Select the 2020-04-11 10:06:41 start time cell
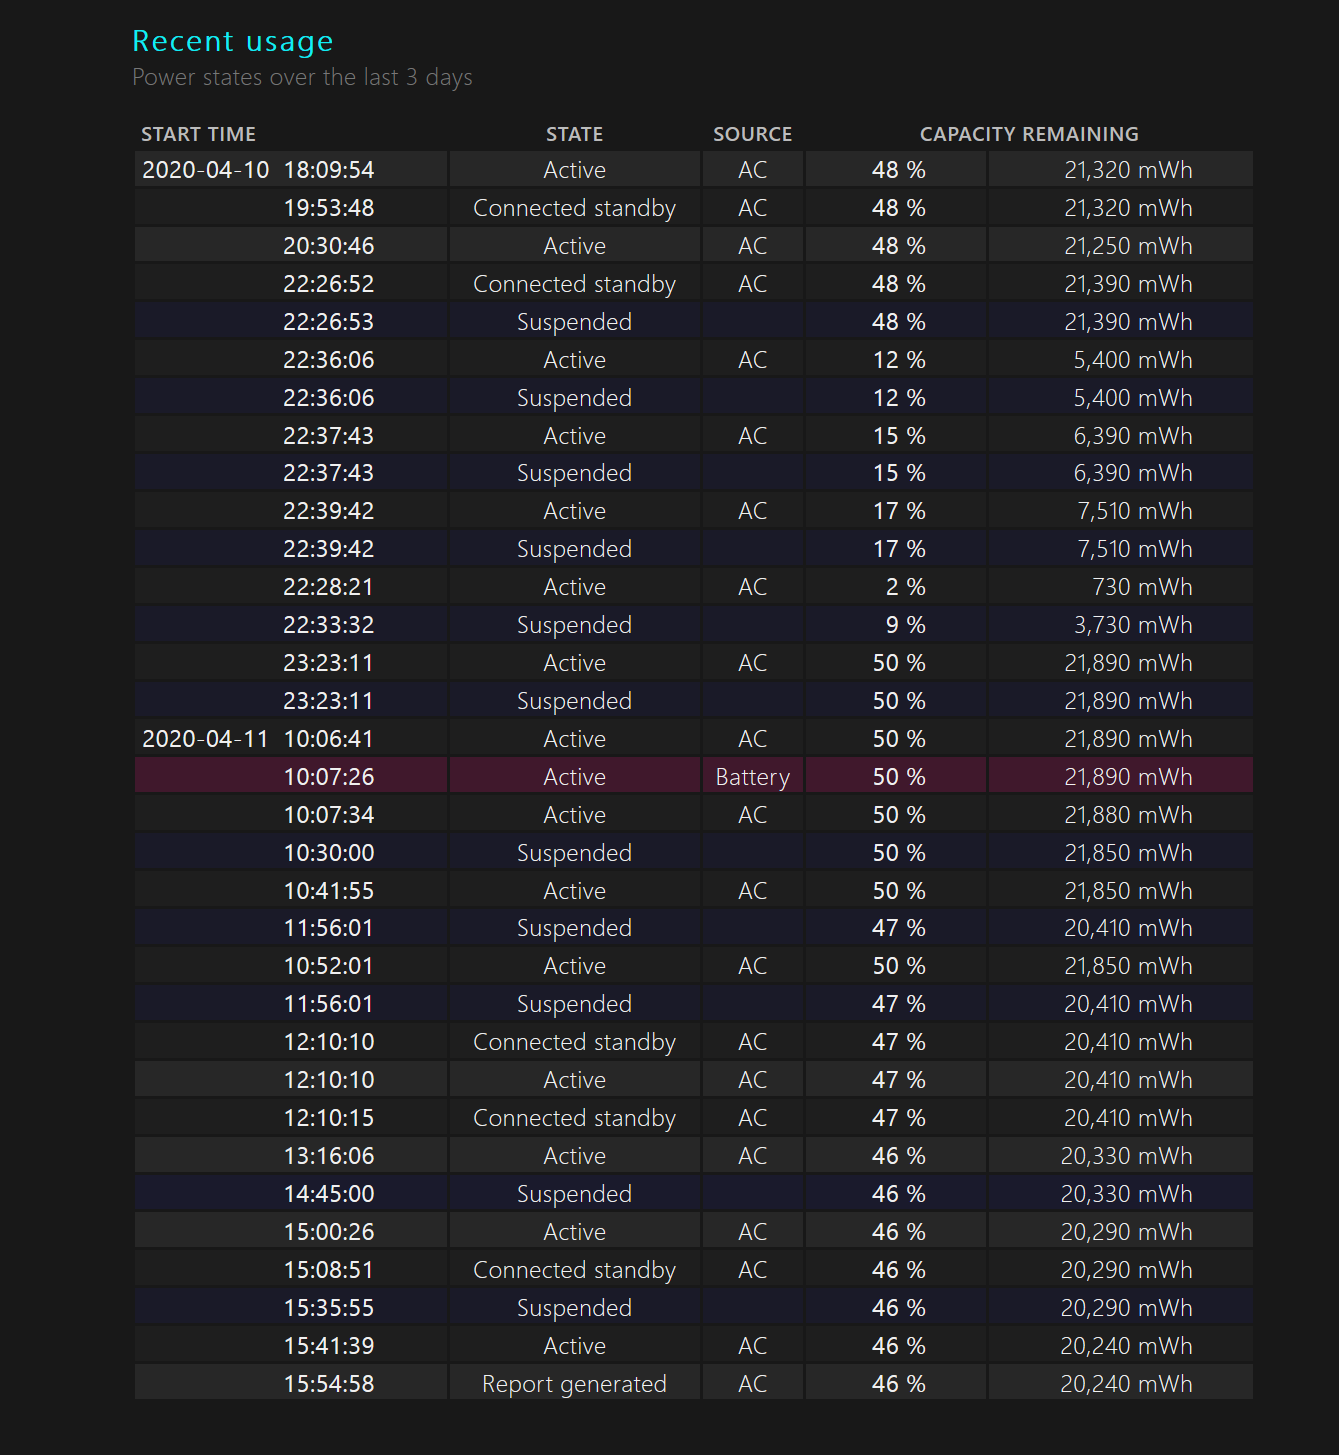 tap(291, 739)
